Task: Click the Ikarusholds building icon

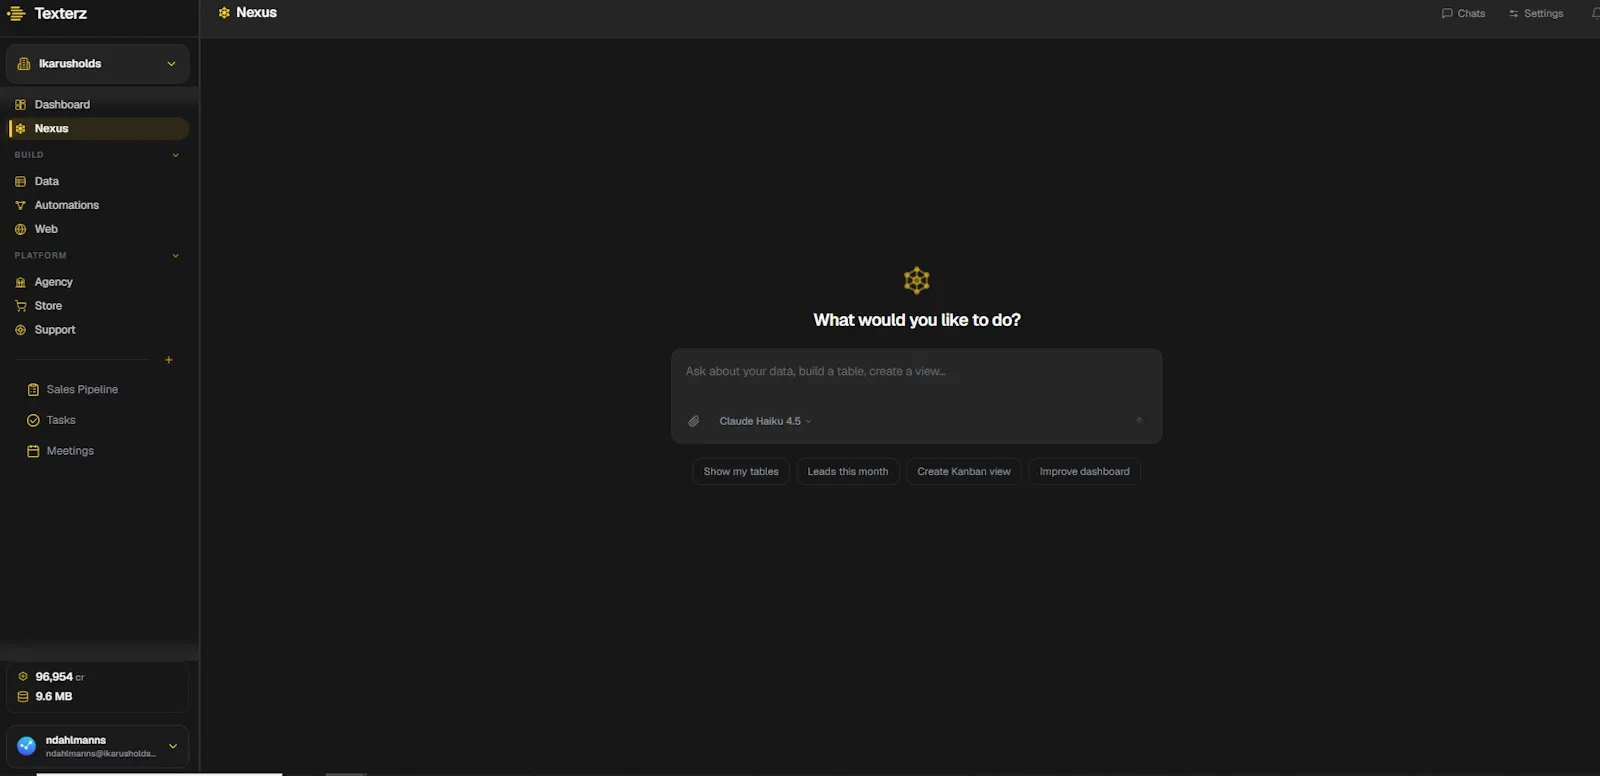Action: 24,64
